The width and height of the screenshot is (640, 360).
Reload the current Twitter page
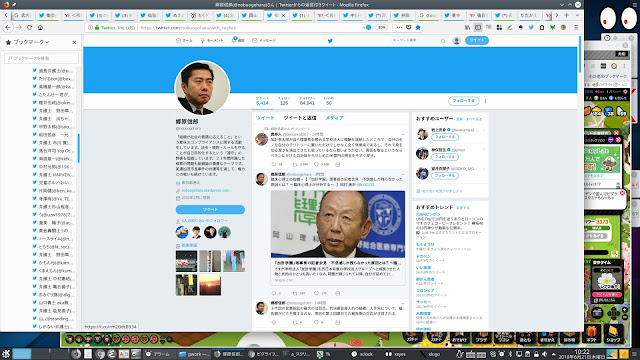tap(29, 27)
